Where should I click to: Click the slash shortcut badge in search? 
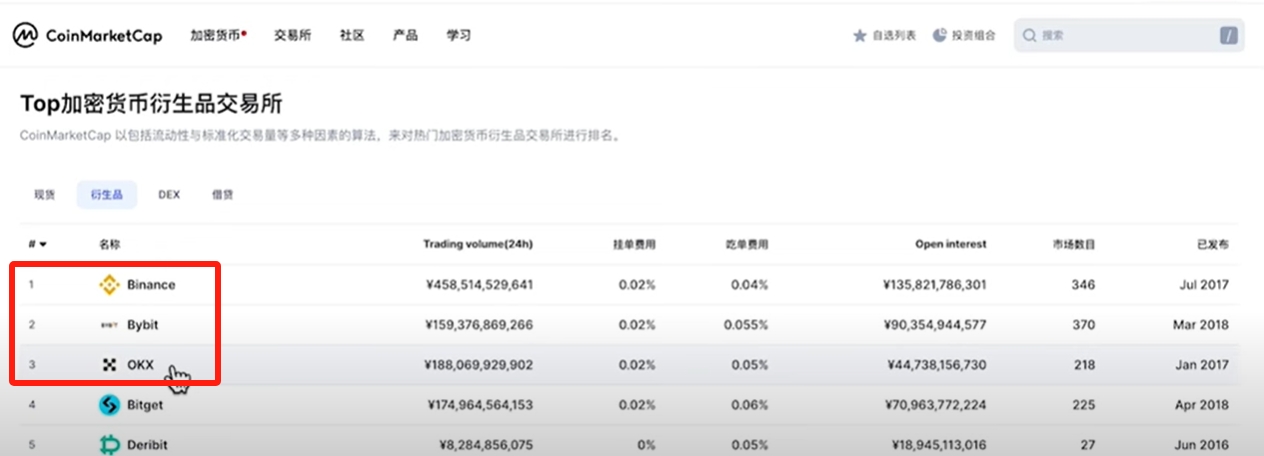[1229, 35]
